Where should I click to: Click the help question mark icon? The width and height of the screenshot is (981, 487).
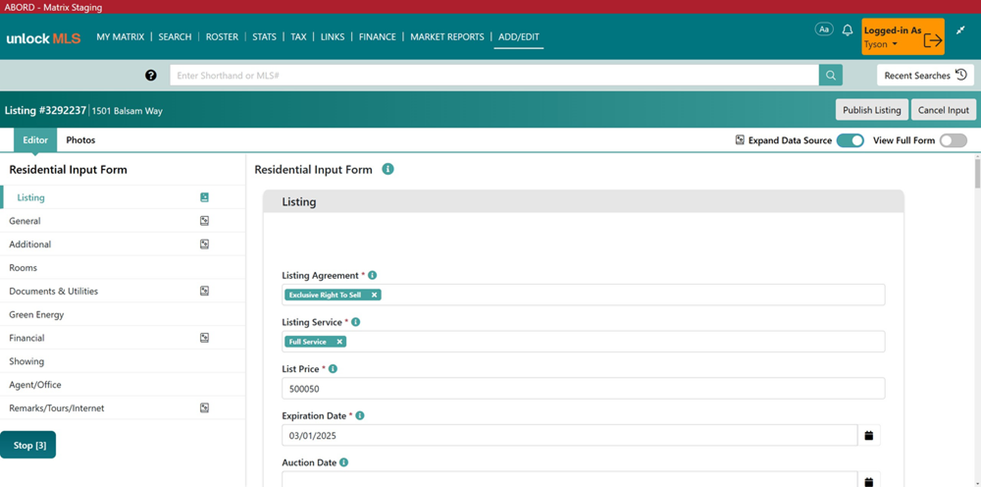pos(151,75)
